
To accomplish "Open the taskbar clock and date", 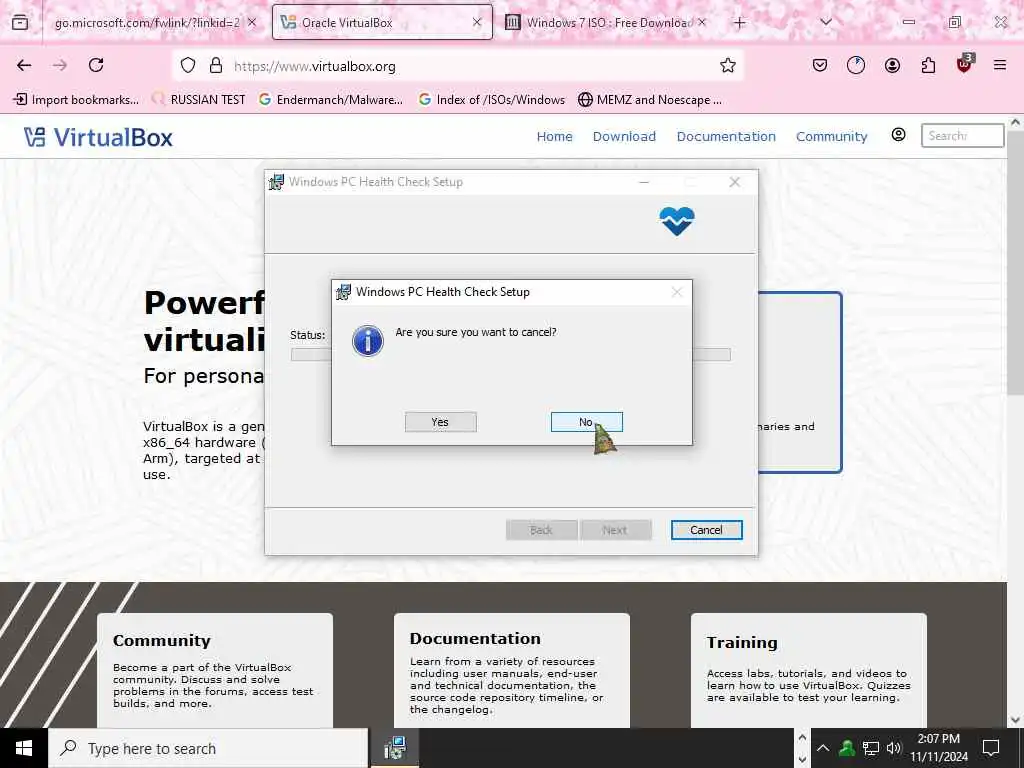I will (938, 748).
